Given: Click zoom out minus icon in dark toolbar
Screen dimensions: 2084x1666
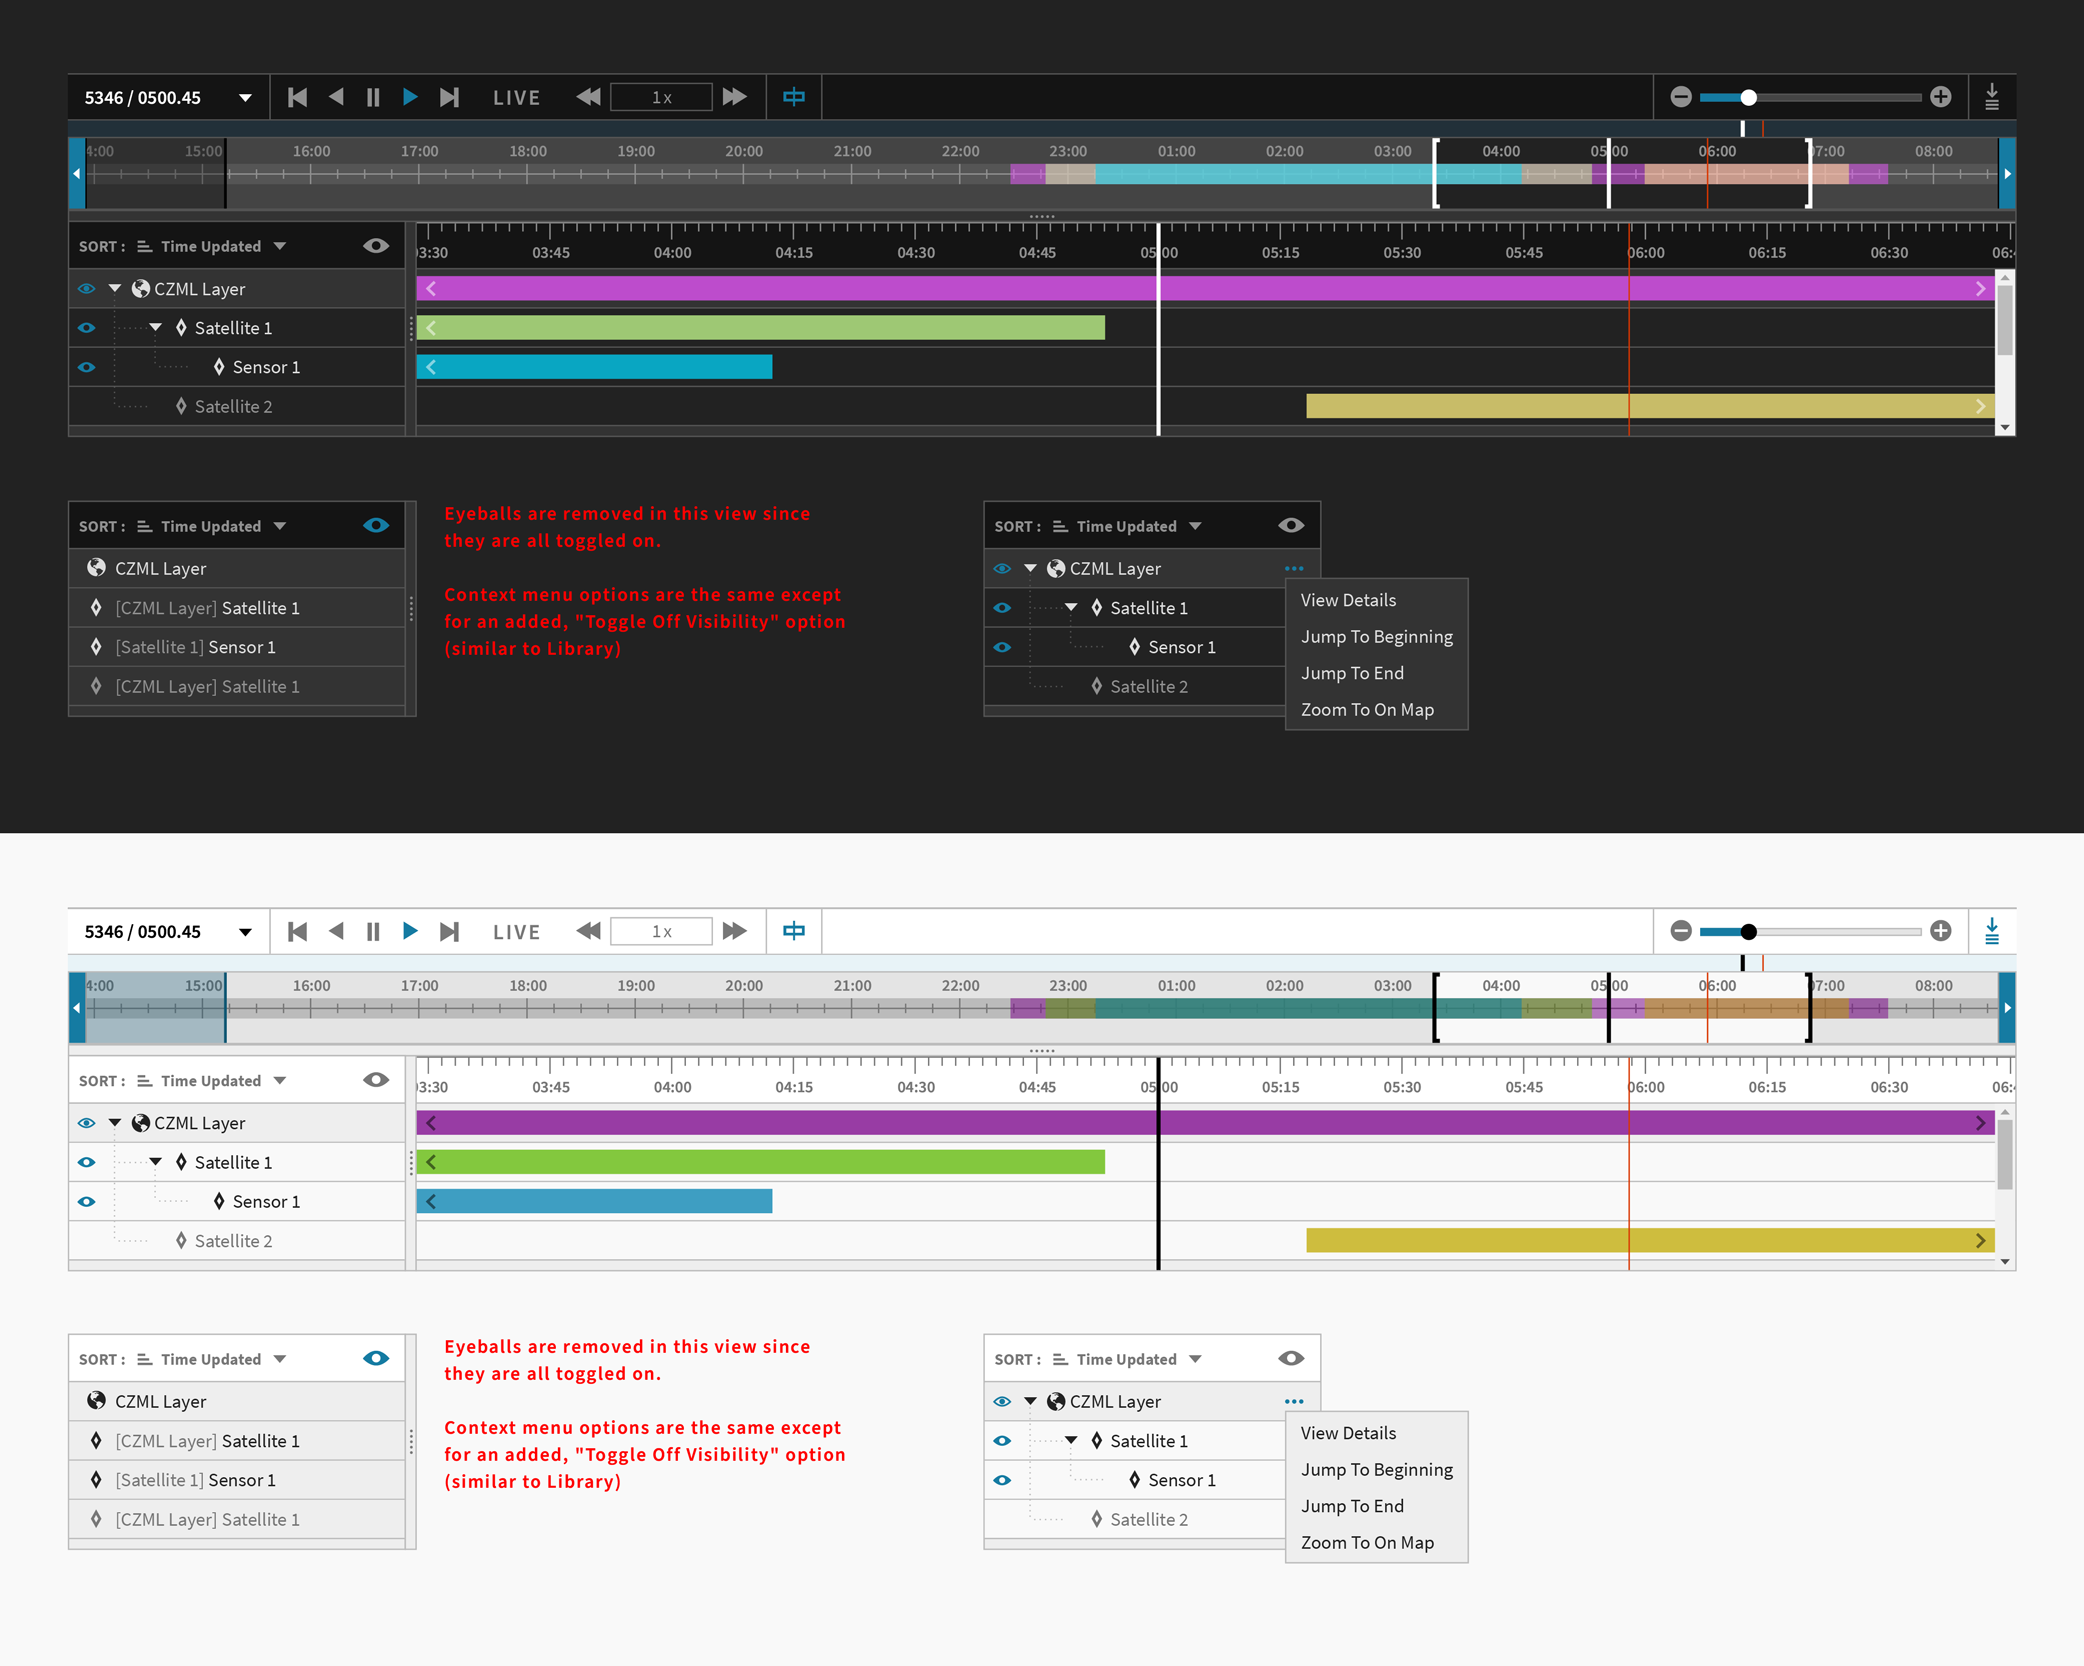Looking at the screenshot, I should (x=1681, y=97).
